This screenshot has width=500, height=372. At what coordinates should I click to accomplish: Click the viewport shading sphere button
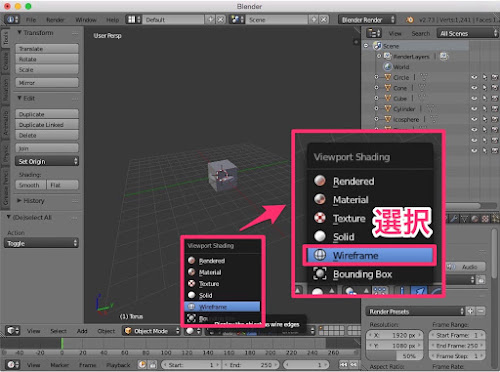193,331
